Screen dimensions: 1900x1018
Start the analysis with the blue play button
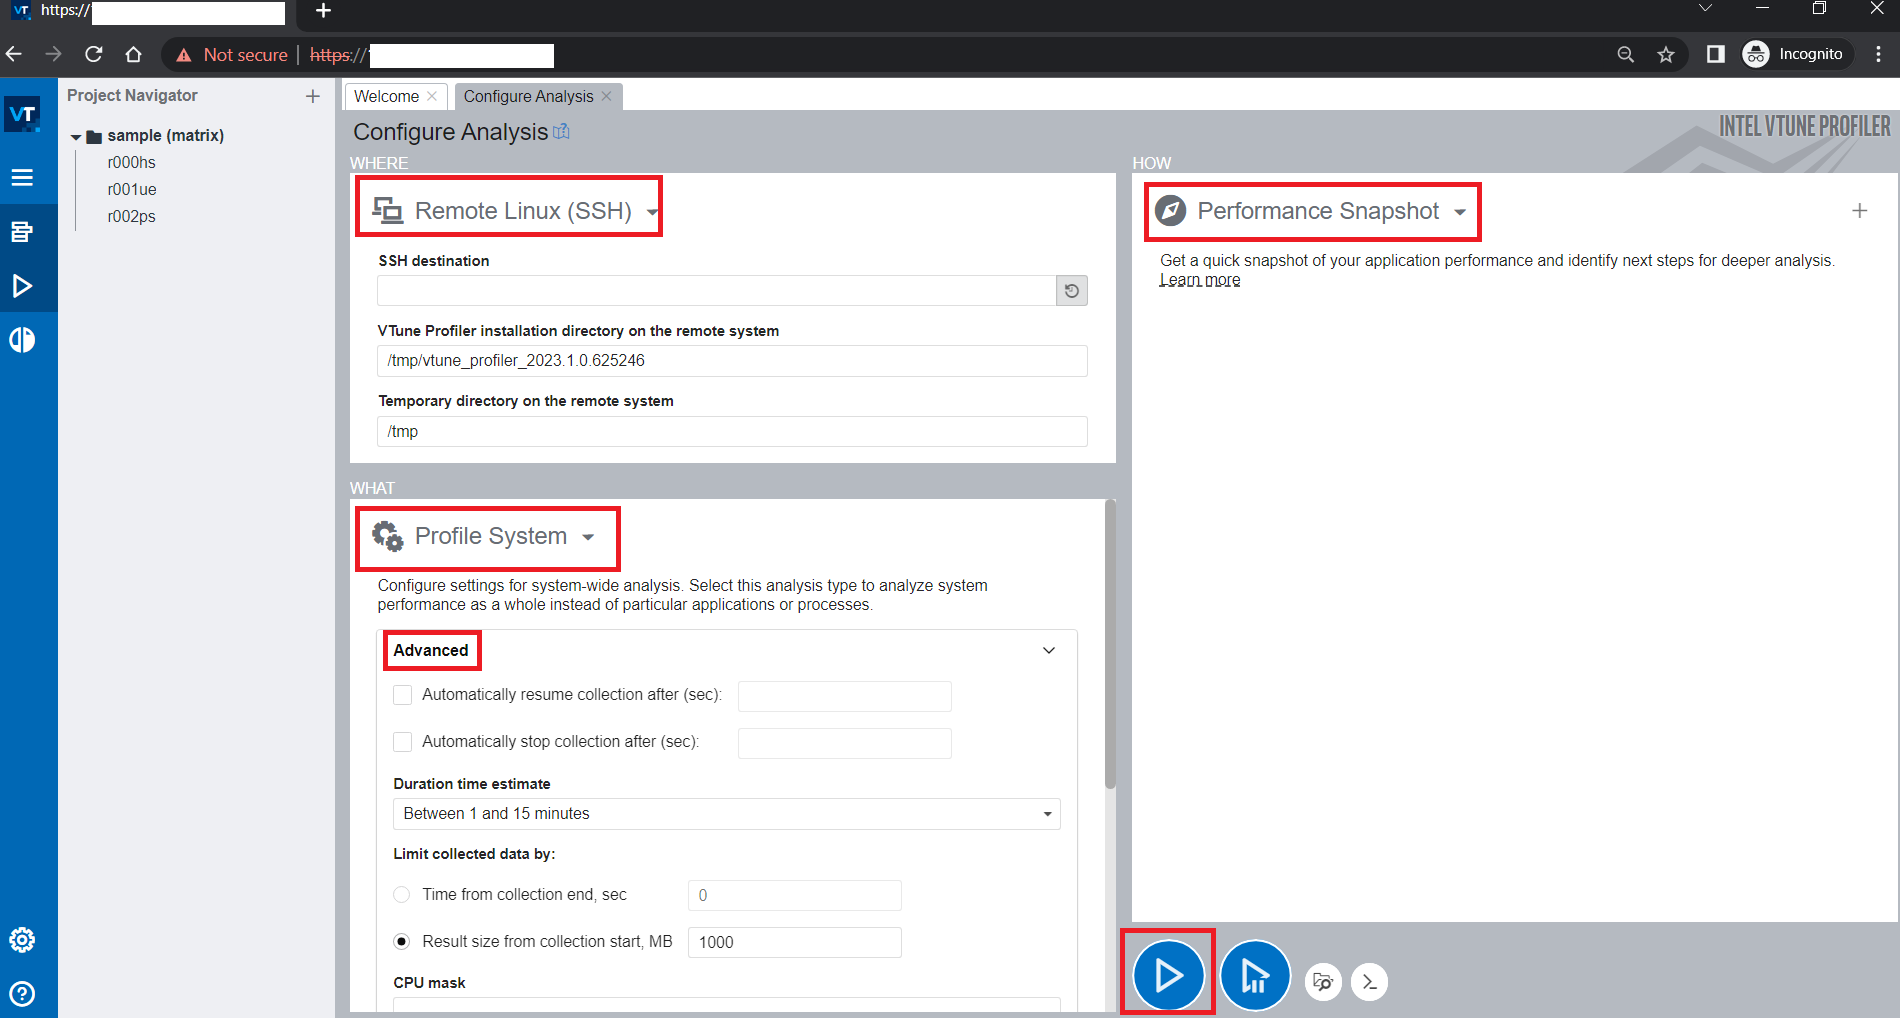1167,975
